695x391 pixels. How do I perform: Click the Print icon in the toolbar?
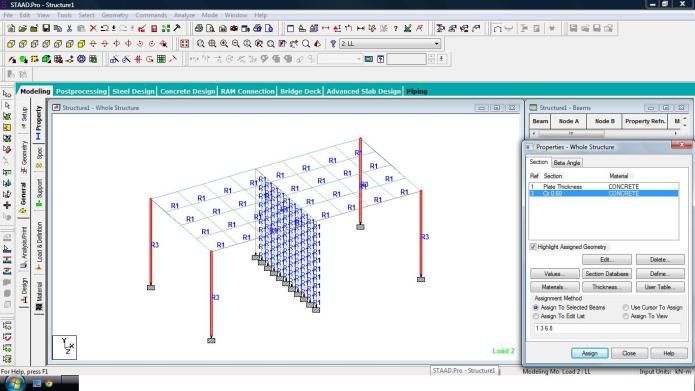[x=199, y=28]
